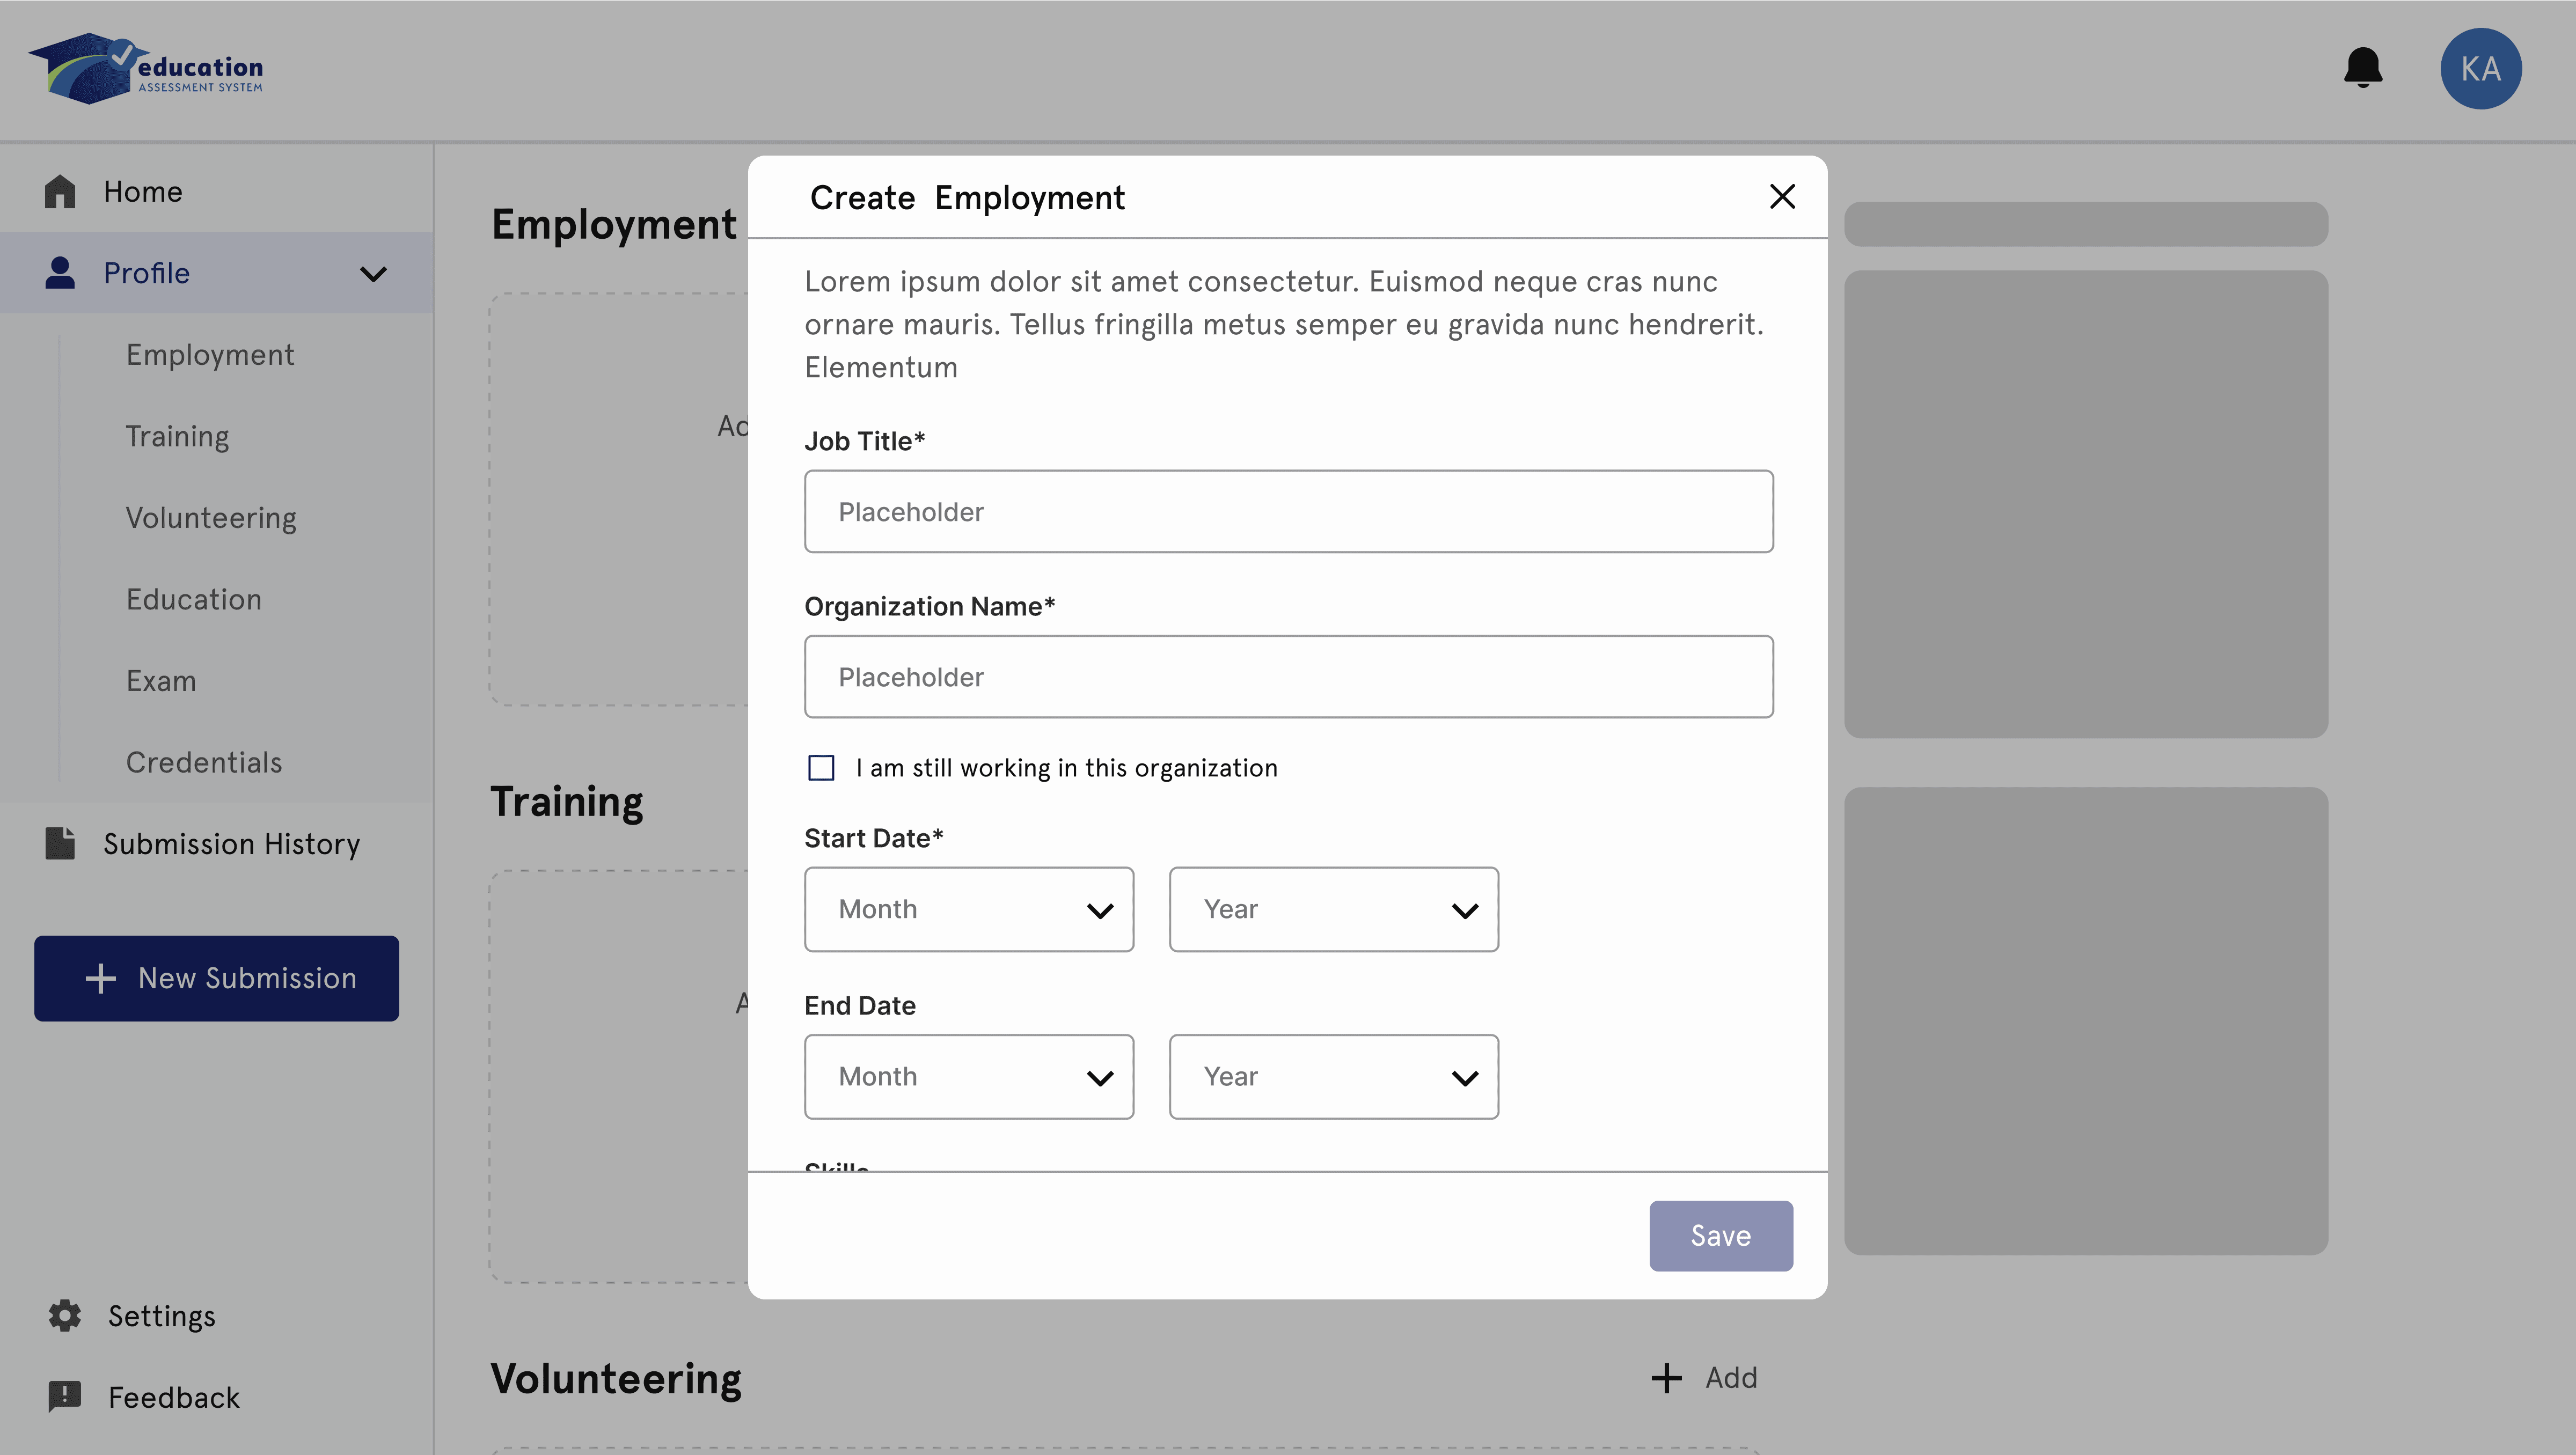Select Credentials in the sidebar

pos(204,762)
